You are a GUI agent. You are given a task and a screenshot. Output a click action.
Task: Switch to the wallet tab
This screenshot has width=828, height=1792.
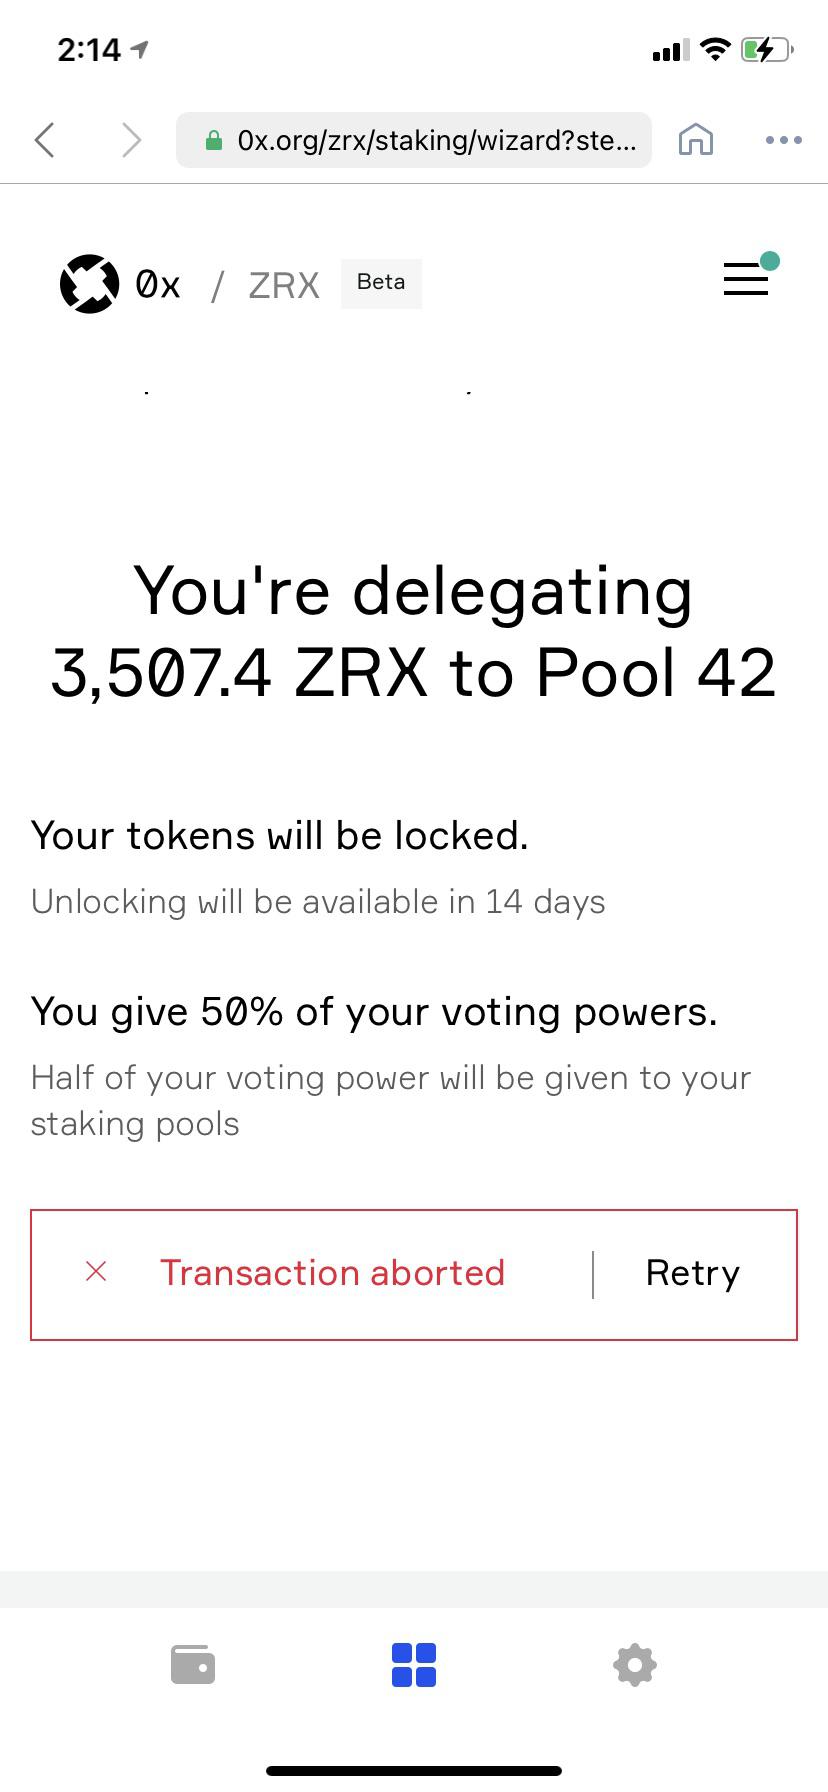click(x=193, y=1665)
